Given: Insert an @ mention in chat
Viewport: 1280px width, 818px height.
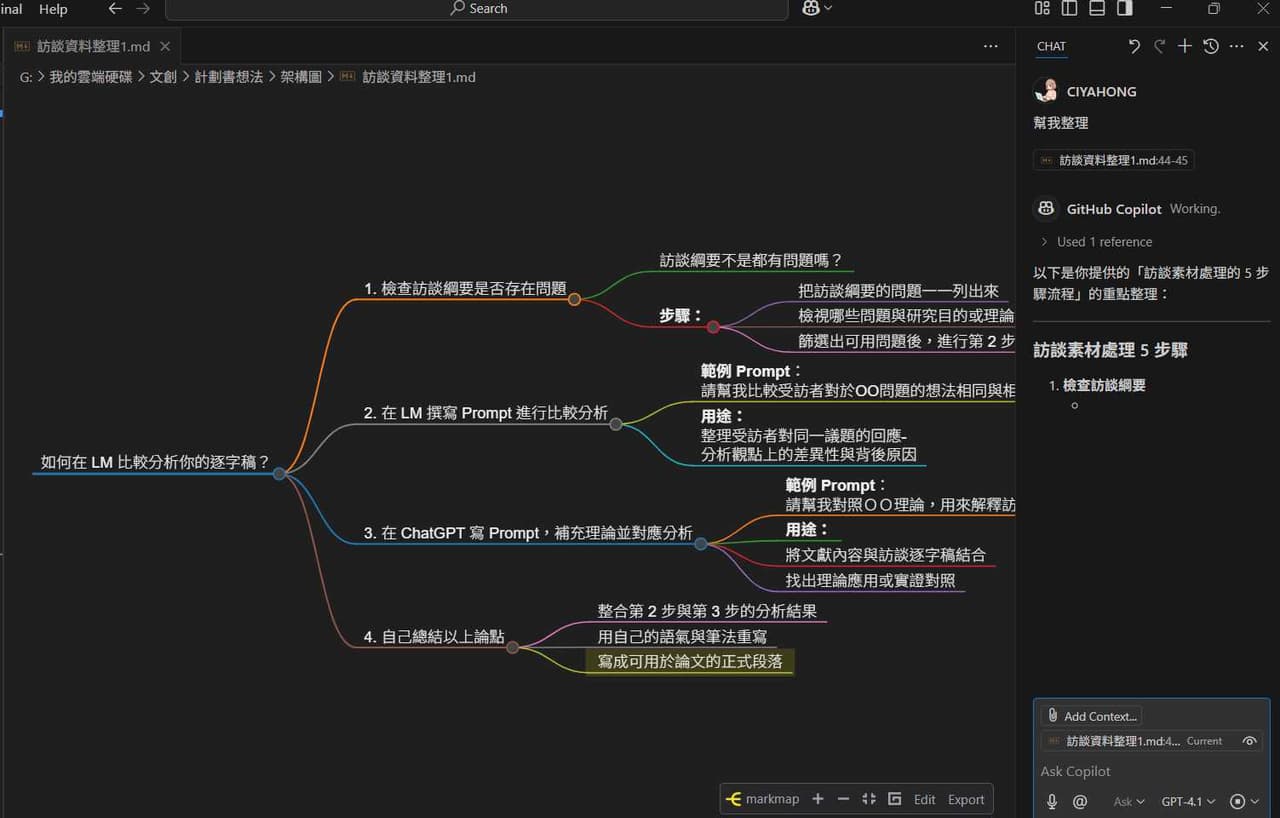Looking at the screenshot, I should [x=1080, y=801].
